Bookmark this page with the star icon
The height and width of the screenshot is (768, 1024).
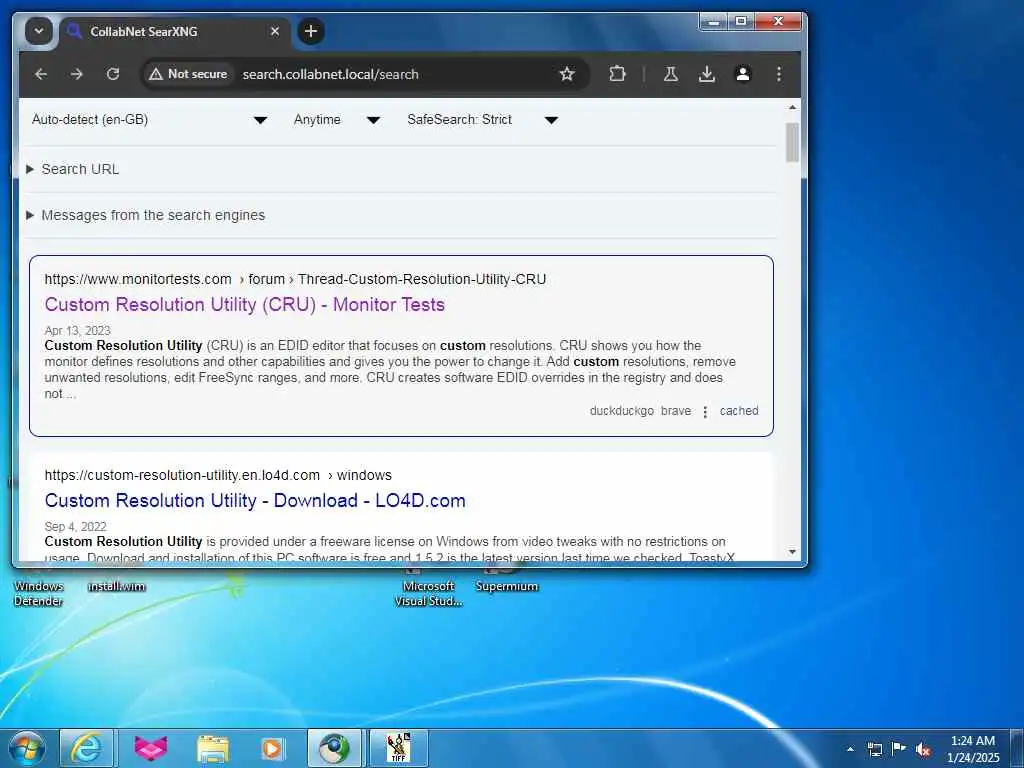[567, 74]
